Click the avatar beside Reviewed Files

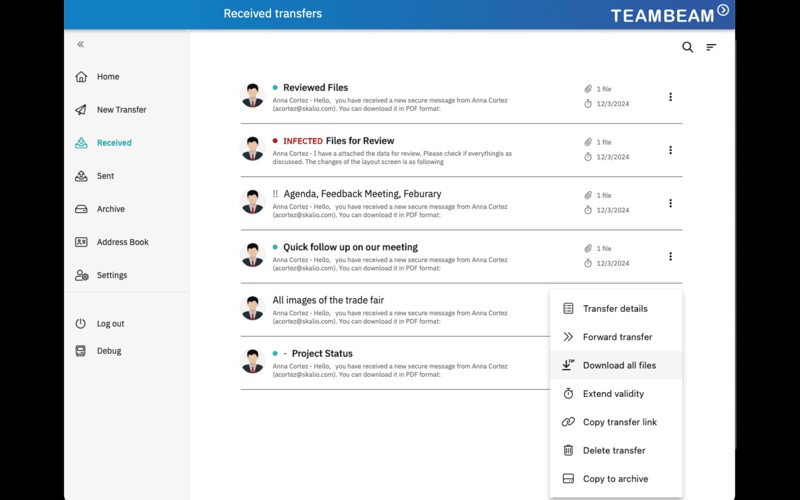point(253,95)
